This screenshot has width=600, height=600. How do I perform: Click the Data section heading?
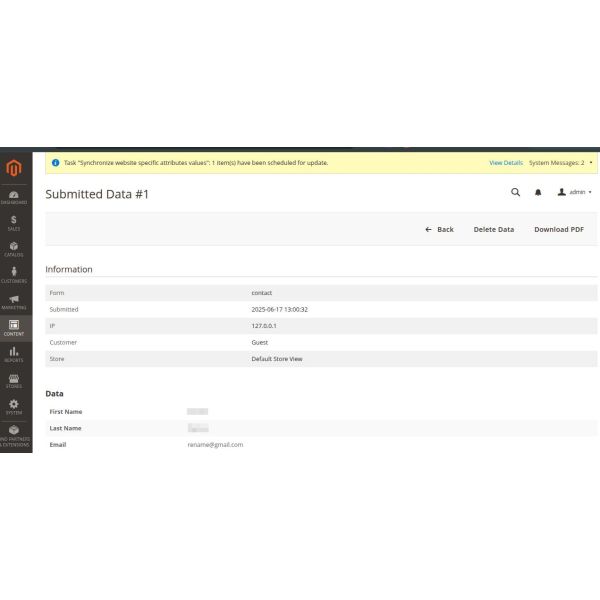point(54,393)
